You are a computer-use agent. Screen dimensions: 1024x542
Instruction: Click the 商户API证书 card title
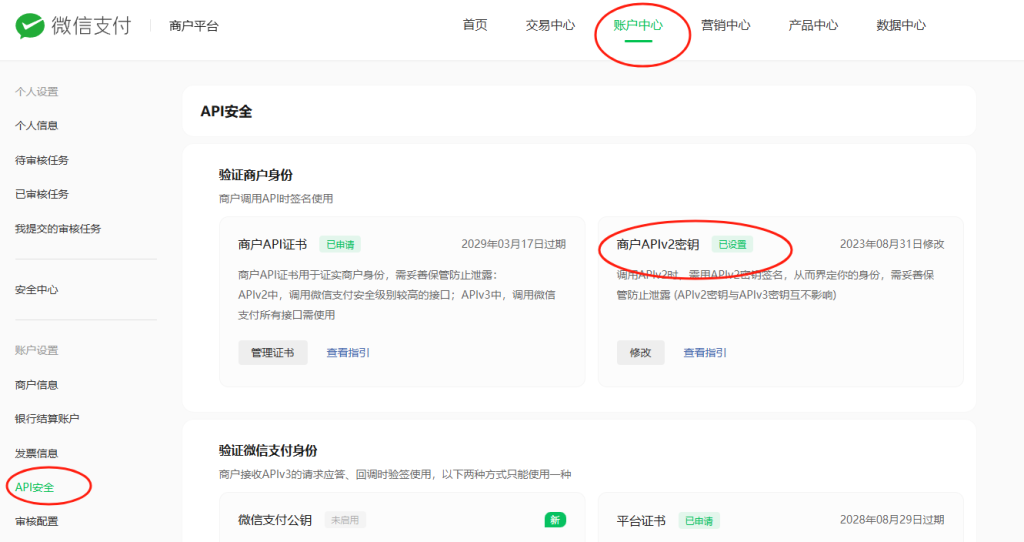(272, 244)
